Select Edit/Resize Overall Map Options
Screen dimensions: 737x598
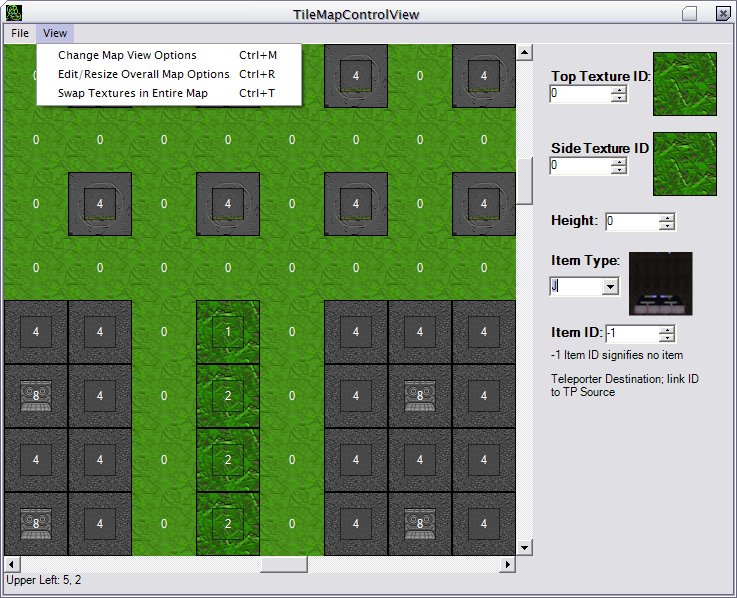(143, 74)
